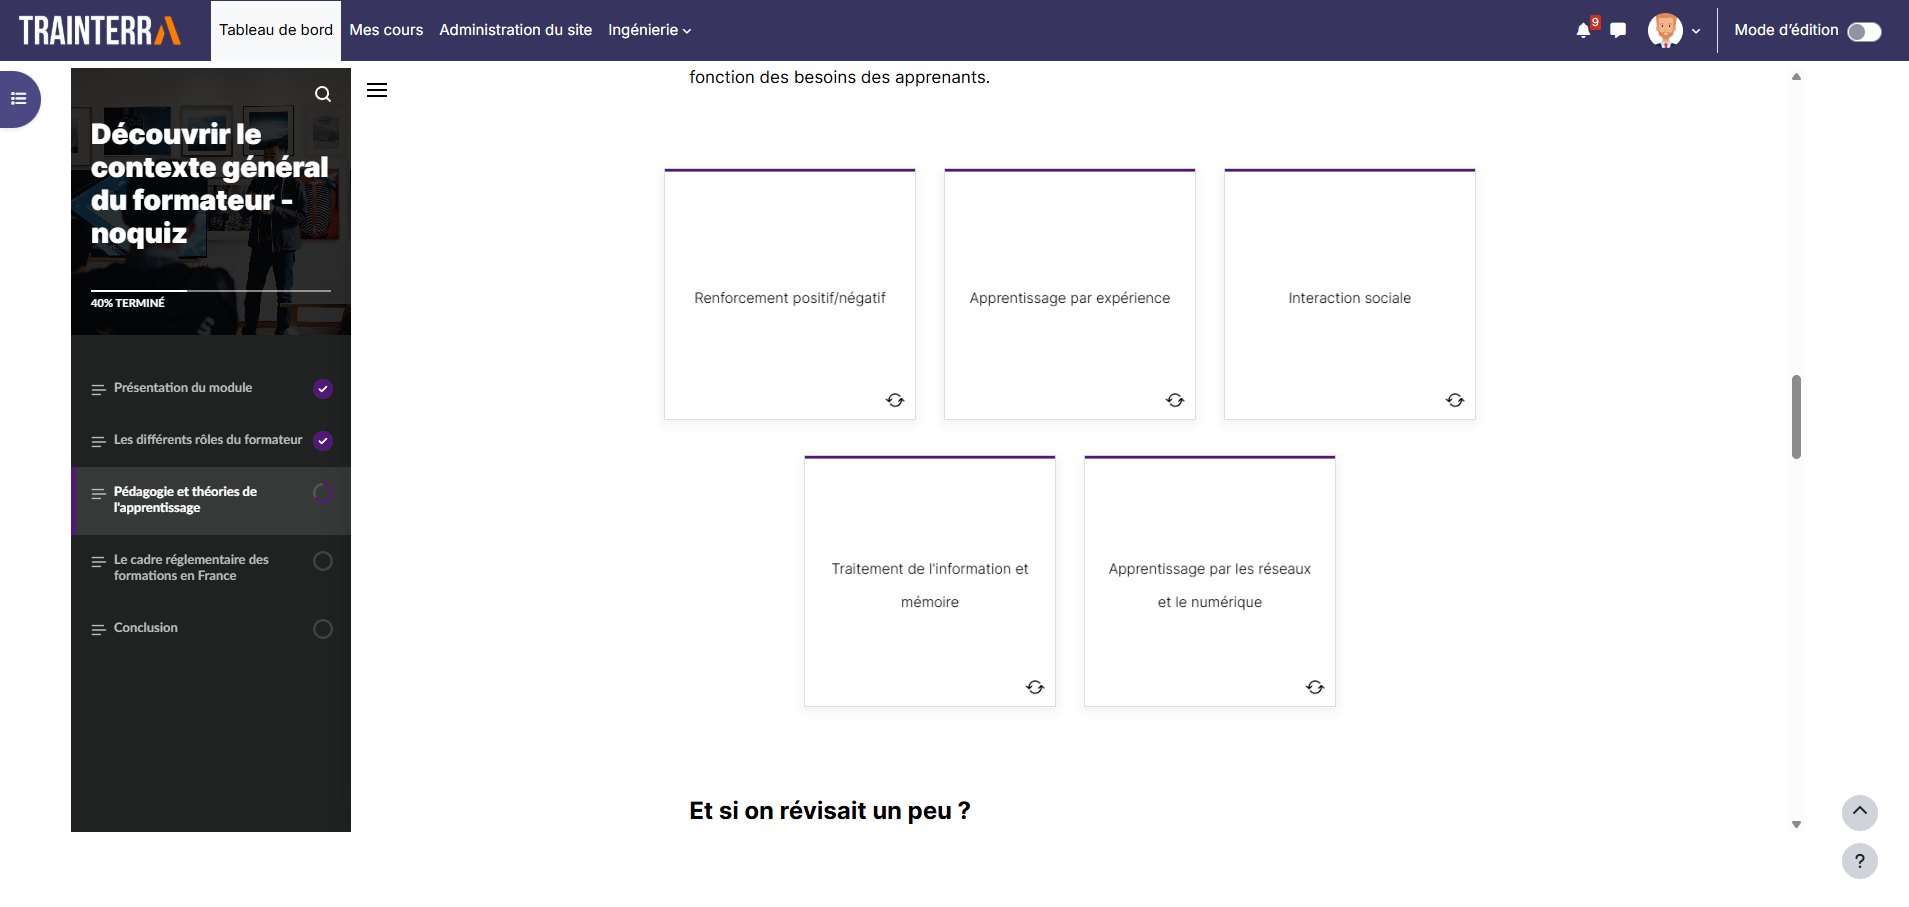Click the scroll-to-top arrow button
Screen dimensions: 1909x907
click(1859, 813)
